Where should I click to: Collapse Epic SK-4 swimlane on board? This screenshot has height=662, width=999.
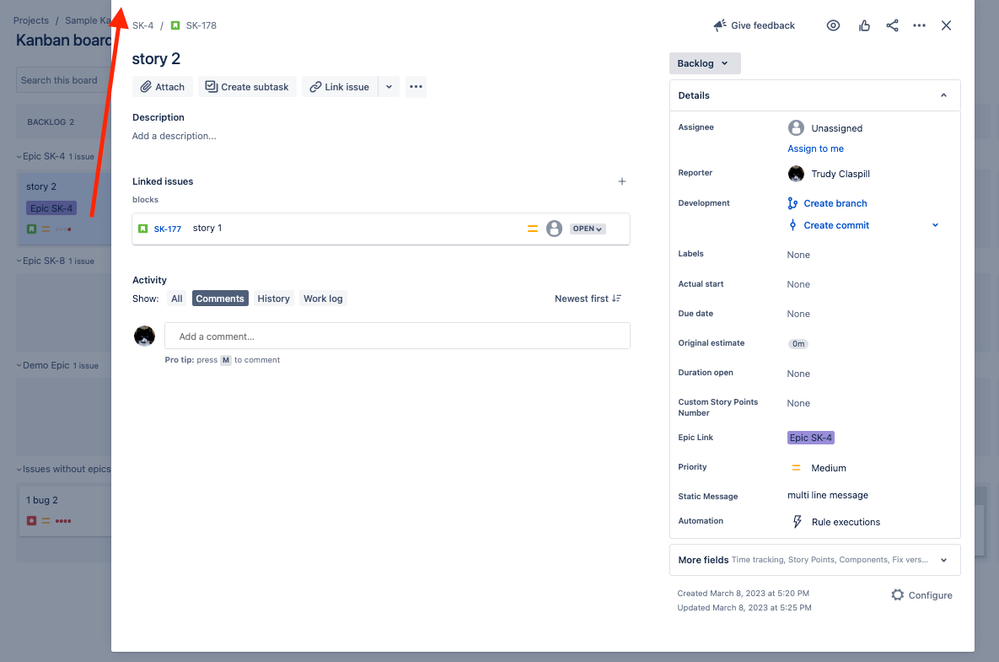click(x=19, y=156)
